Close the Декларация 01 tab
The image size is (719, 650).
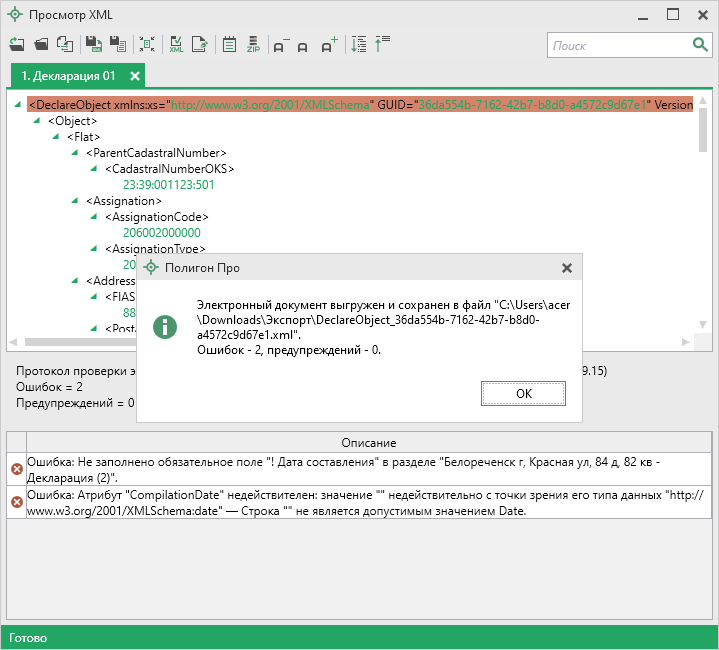click(x=135, y=76)
